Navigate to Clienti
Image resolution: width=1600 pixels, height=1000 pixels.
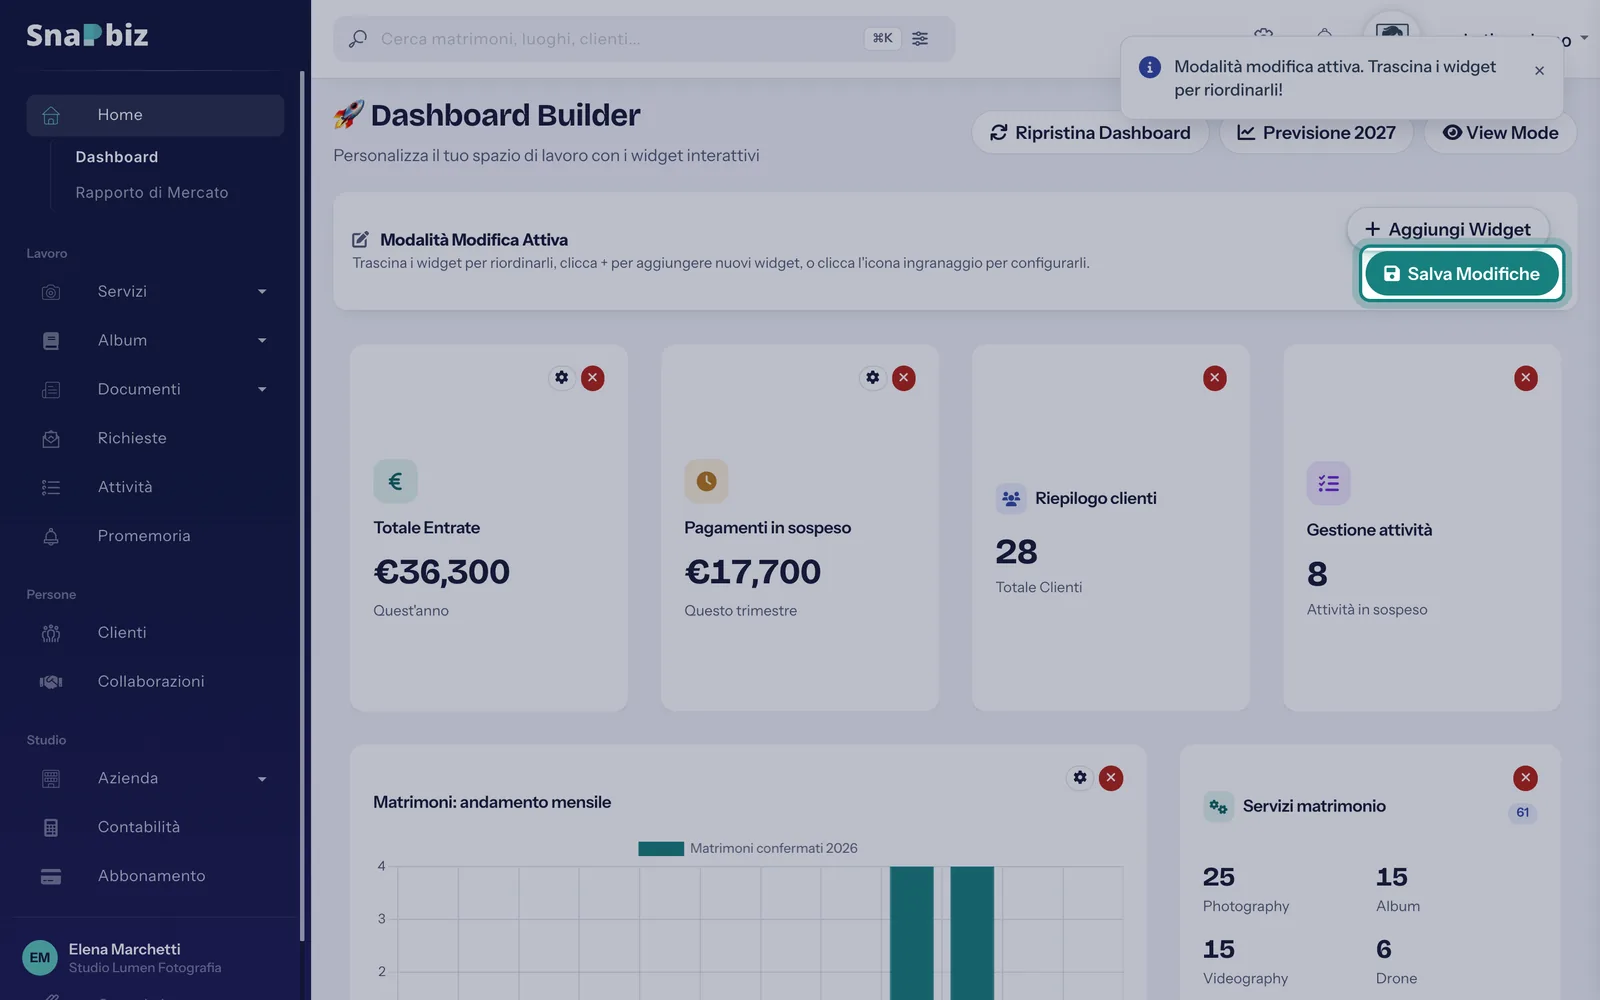(155, 633)
